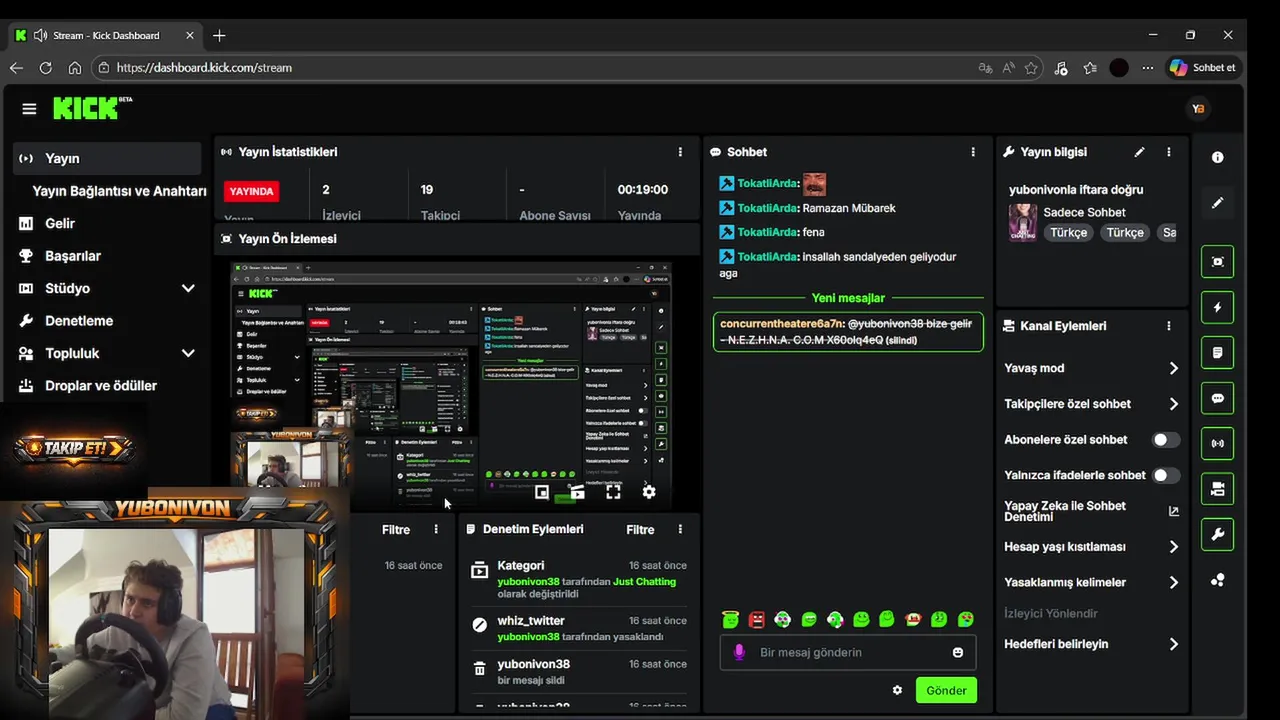The height and width of the screenshot is (720, 1280).
Task: Open Yavaş mod settings
Action: tap(1091, 368)
